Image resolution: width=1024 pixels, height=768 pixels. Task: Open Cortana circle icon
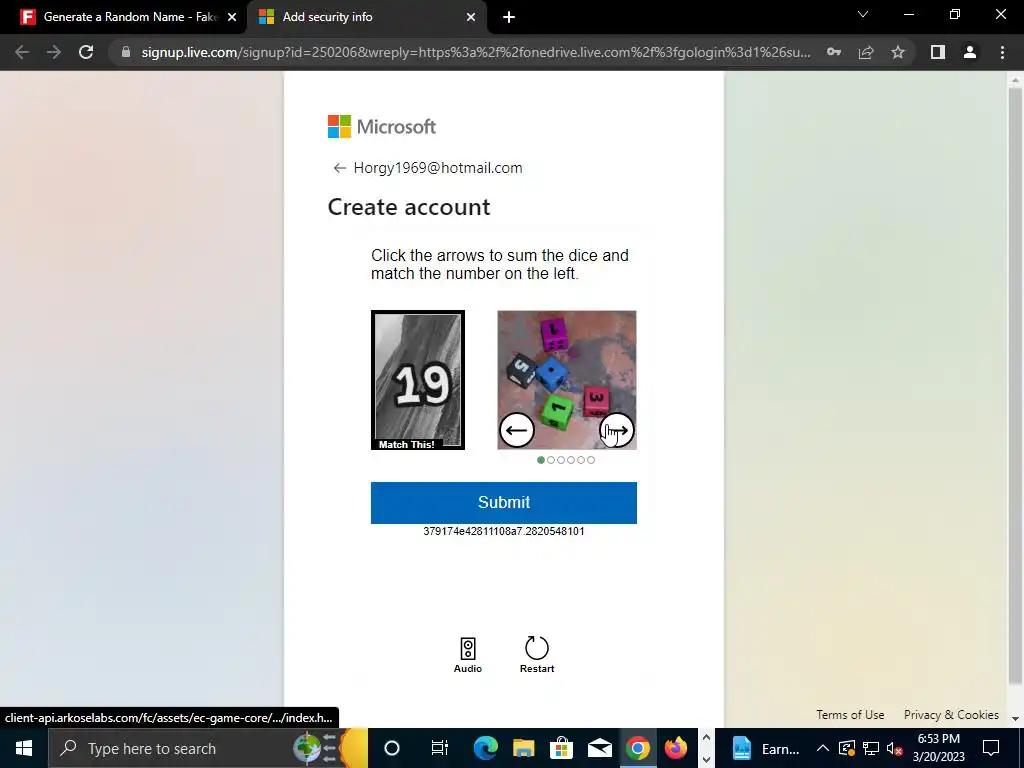(x=391, y=748)
